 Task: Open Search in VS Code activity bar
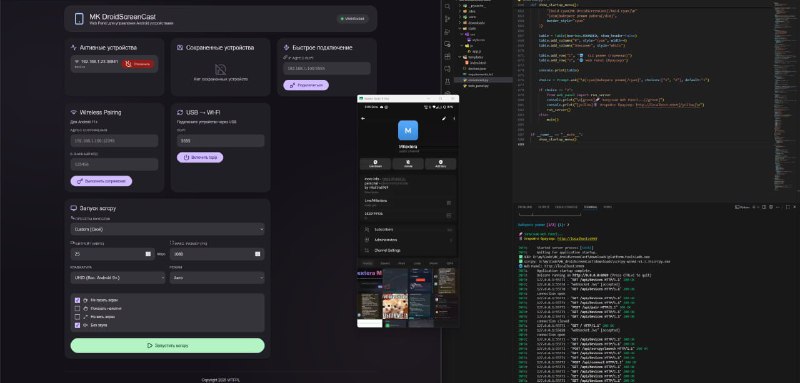[447, 6]
